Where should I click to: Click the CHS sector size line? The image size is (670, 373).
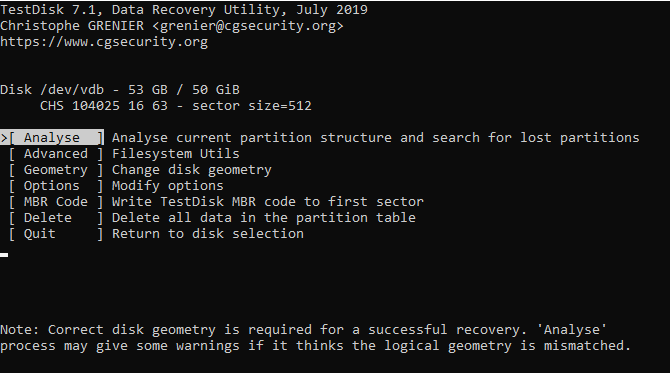tap(176, 106)
